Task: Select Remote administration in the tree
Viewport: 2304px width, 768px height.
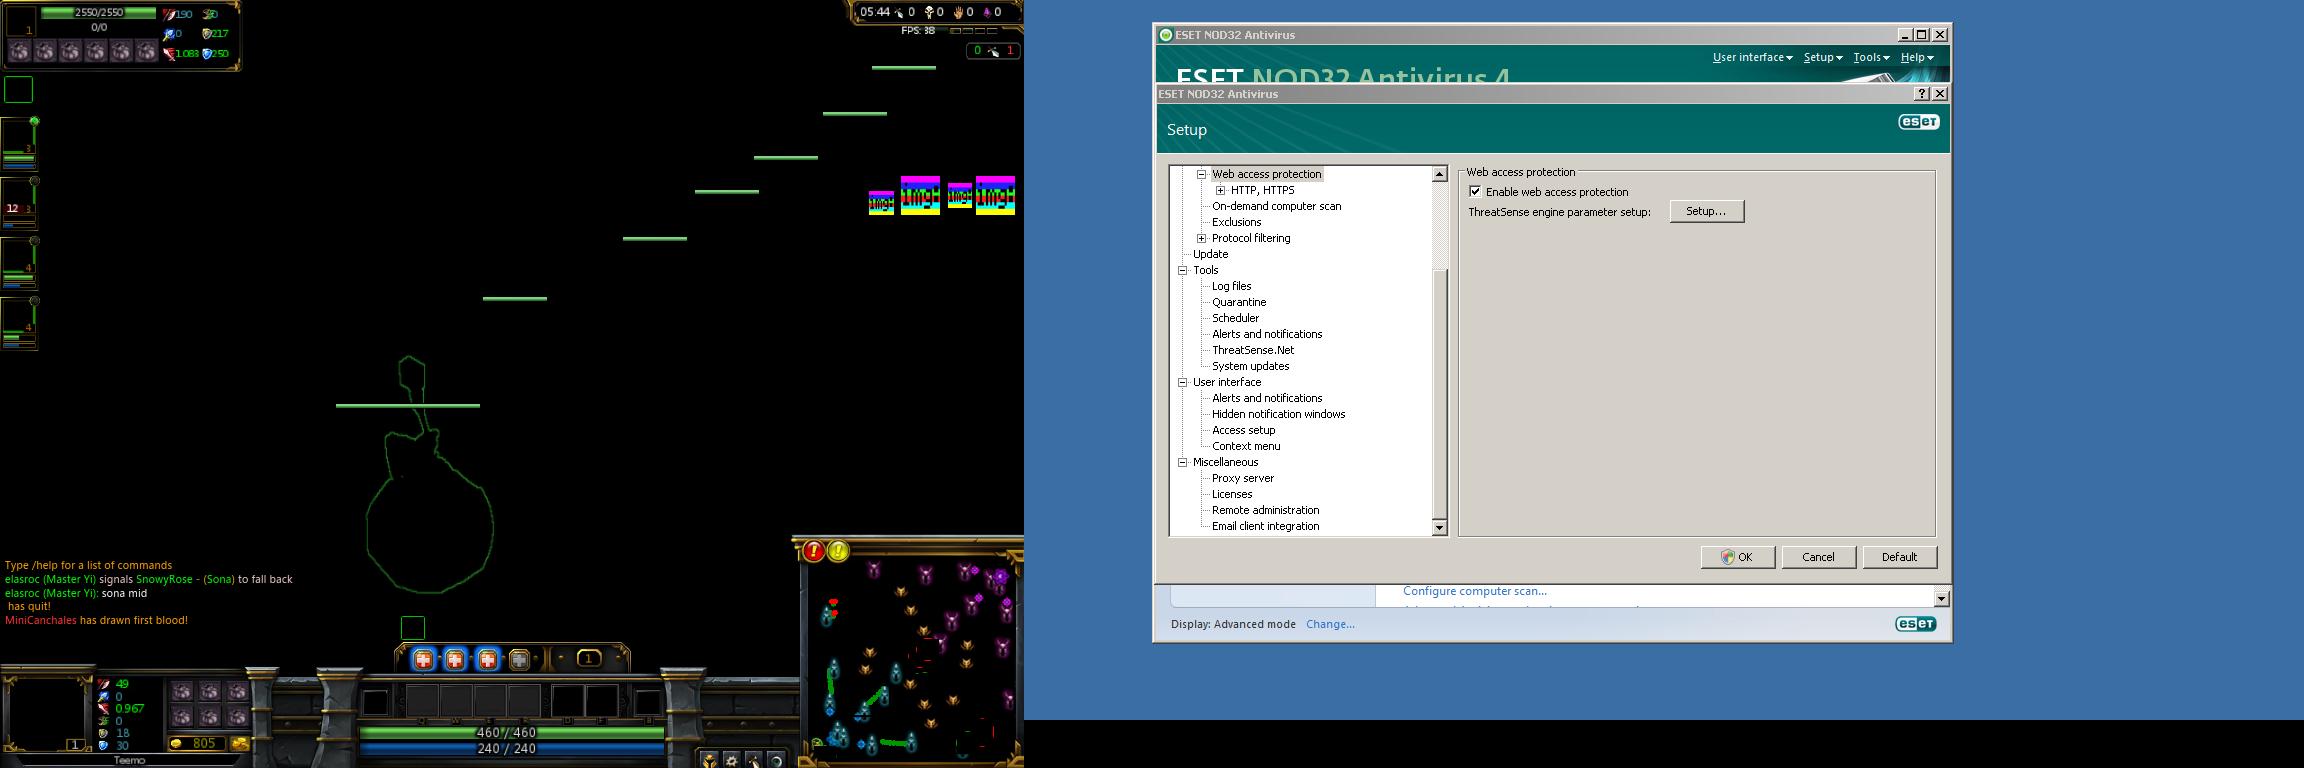Action: coord(1266,510)
